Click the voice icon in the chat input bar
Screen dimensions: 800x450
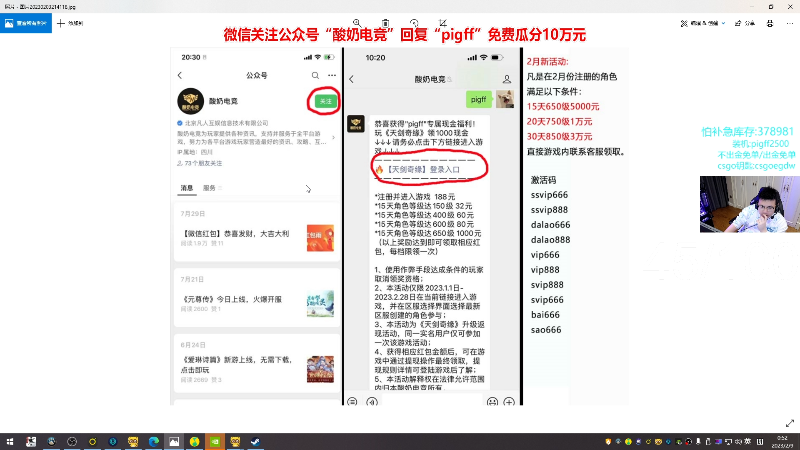coord(372,402)
